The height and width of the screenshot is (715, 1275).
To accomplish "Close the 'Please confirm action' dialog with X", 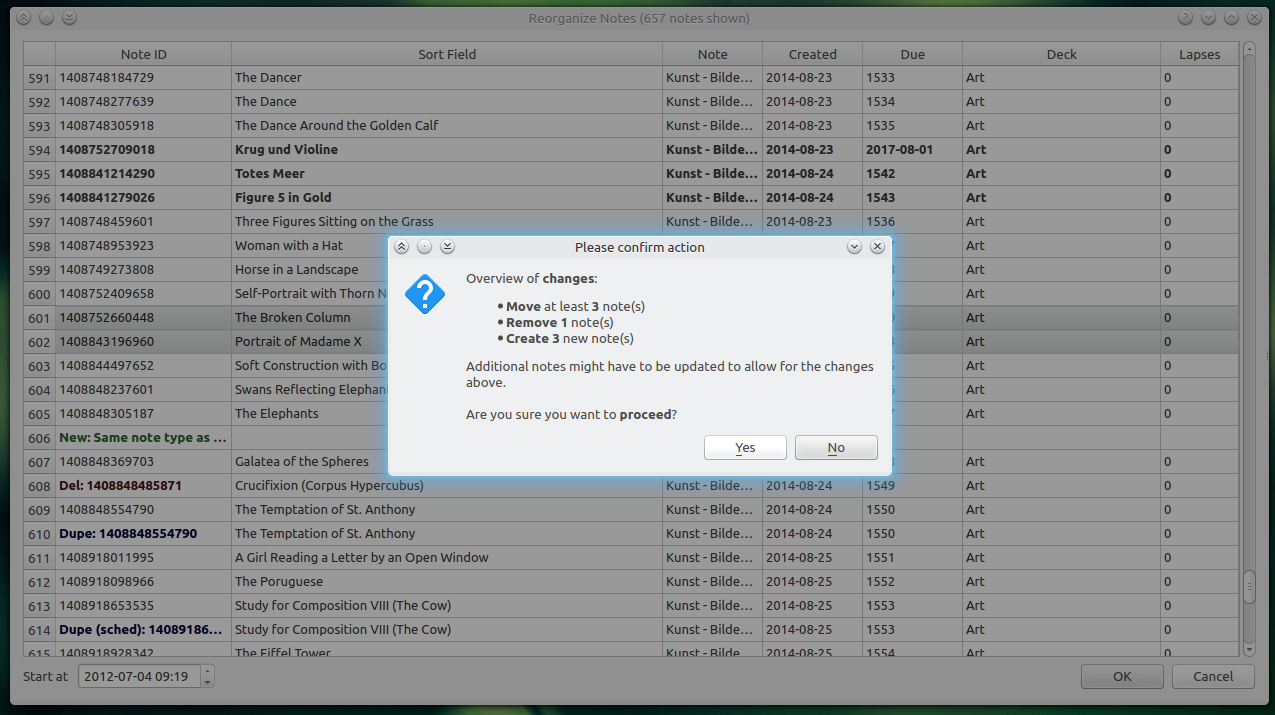I will (x=877, y=247).
